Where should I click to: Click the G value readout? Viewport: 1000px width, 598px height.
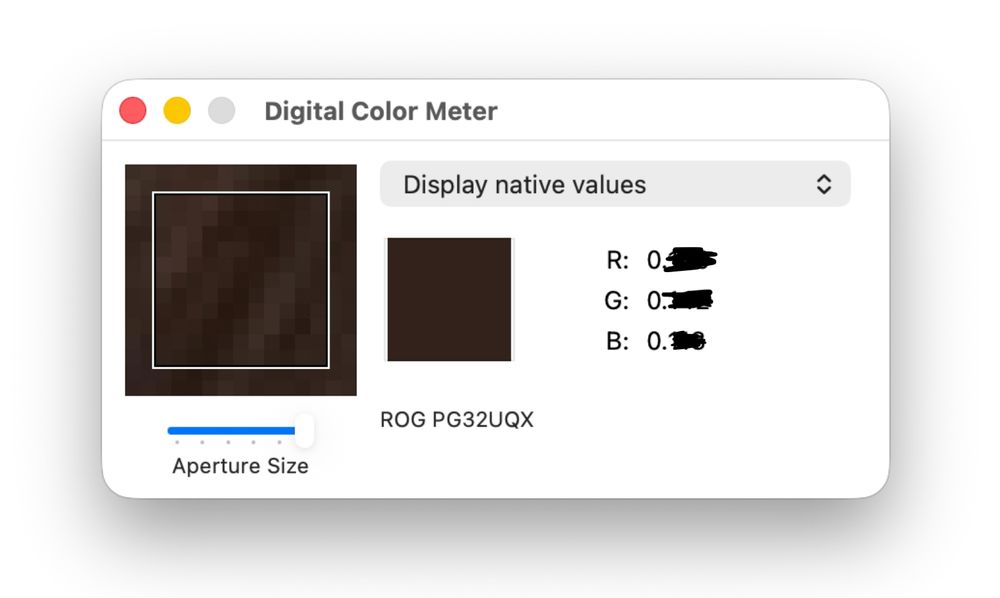[x=679, y=300]
